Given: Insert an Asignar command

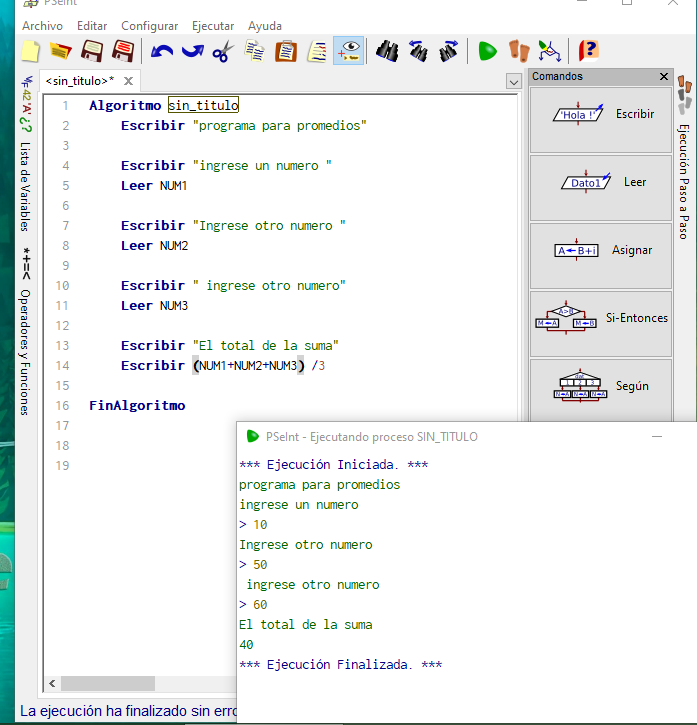Looking at the screenshot, I should click(601, 256).
